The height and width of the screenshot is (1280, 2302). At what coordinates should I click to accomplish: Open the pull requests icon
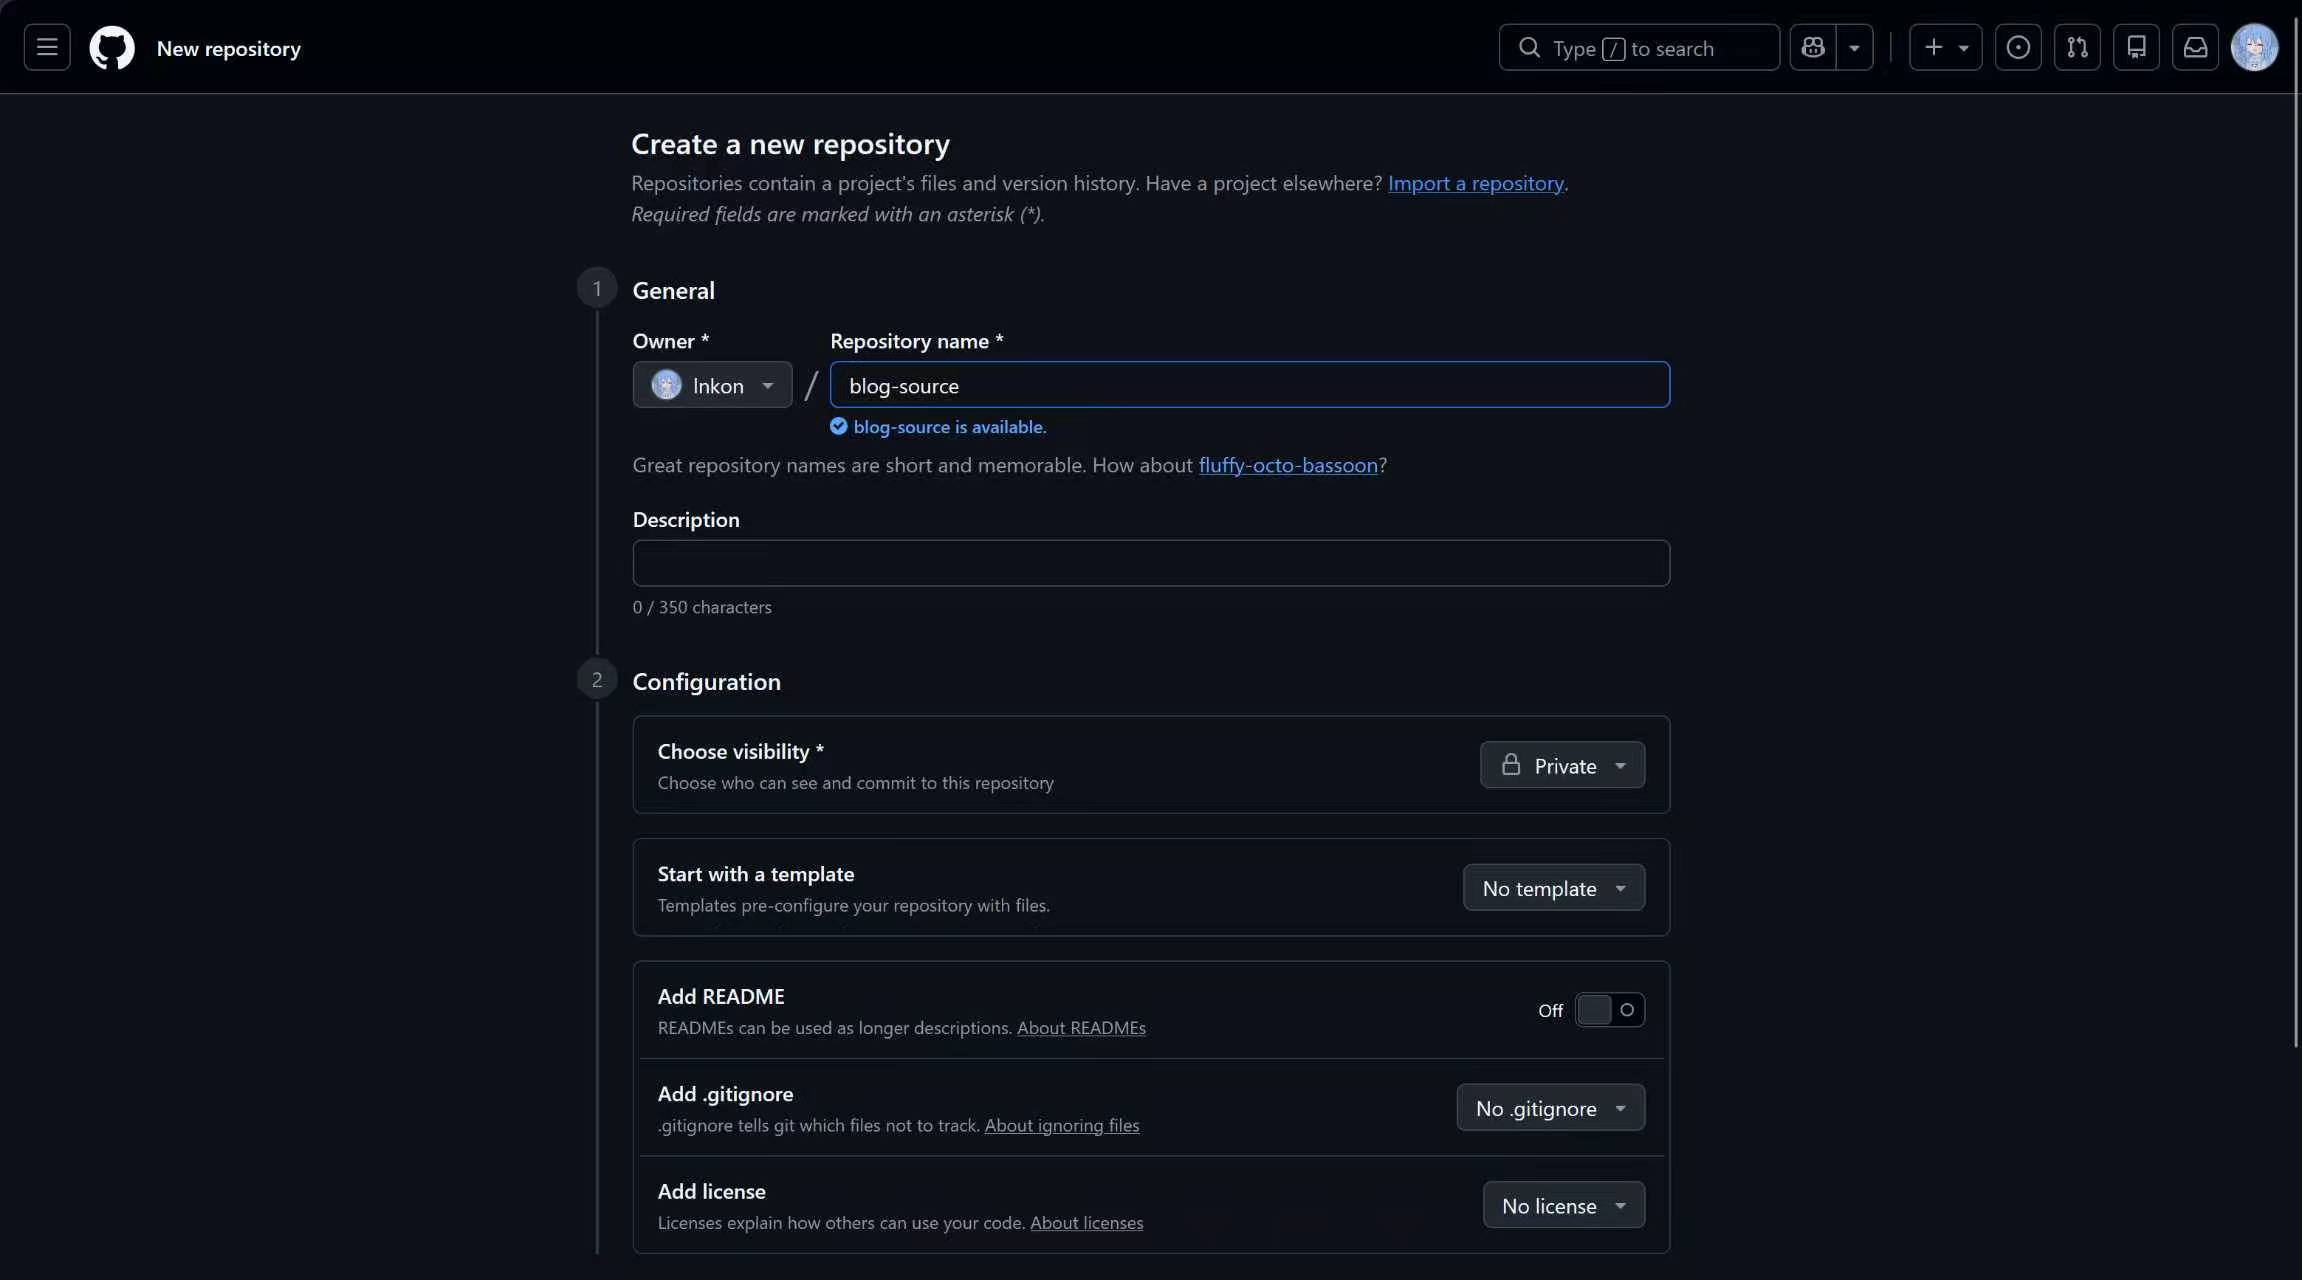click(2077, 47)
